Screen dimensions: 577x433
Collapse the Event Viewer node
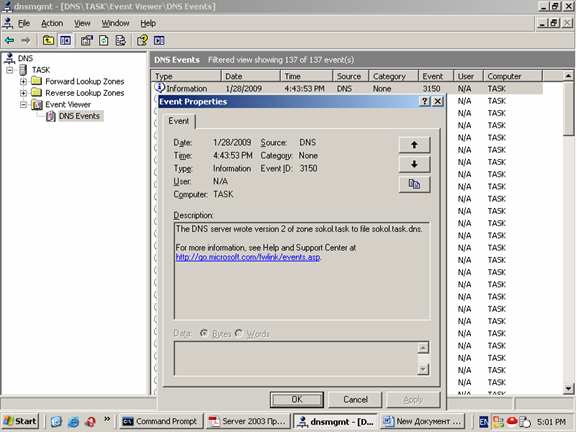[x=23, y=104]
